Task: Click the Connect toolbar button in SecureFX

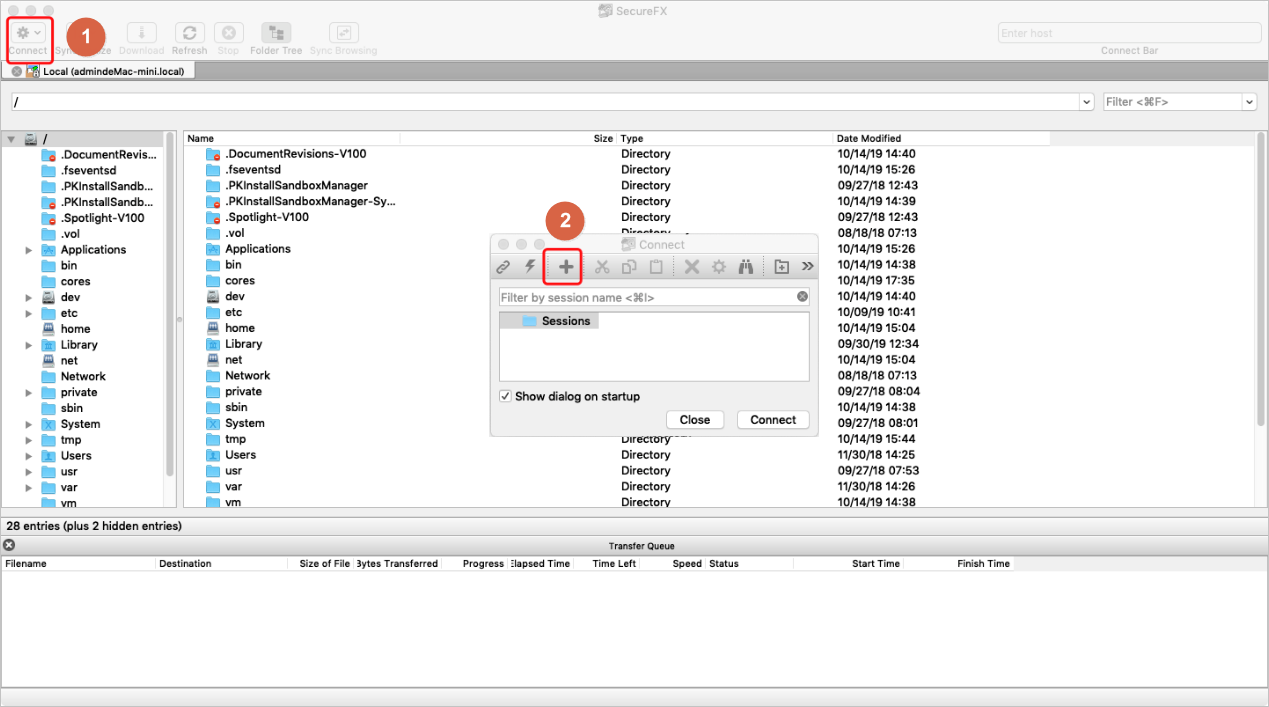Action: pos(28,39)
